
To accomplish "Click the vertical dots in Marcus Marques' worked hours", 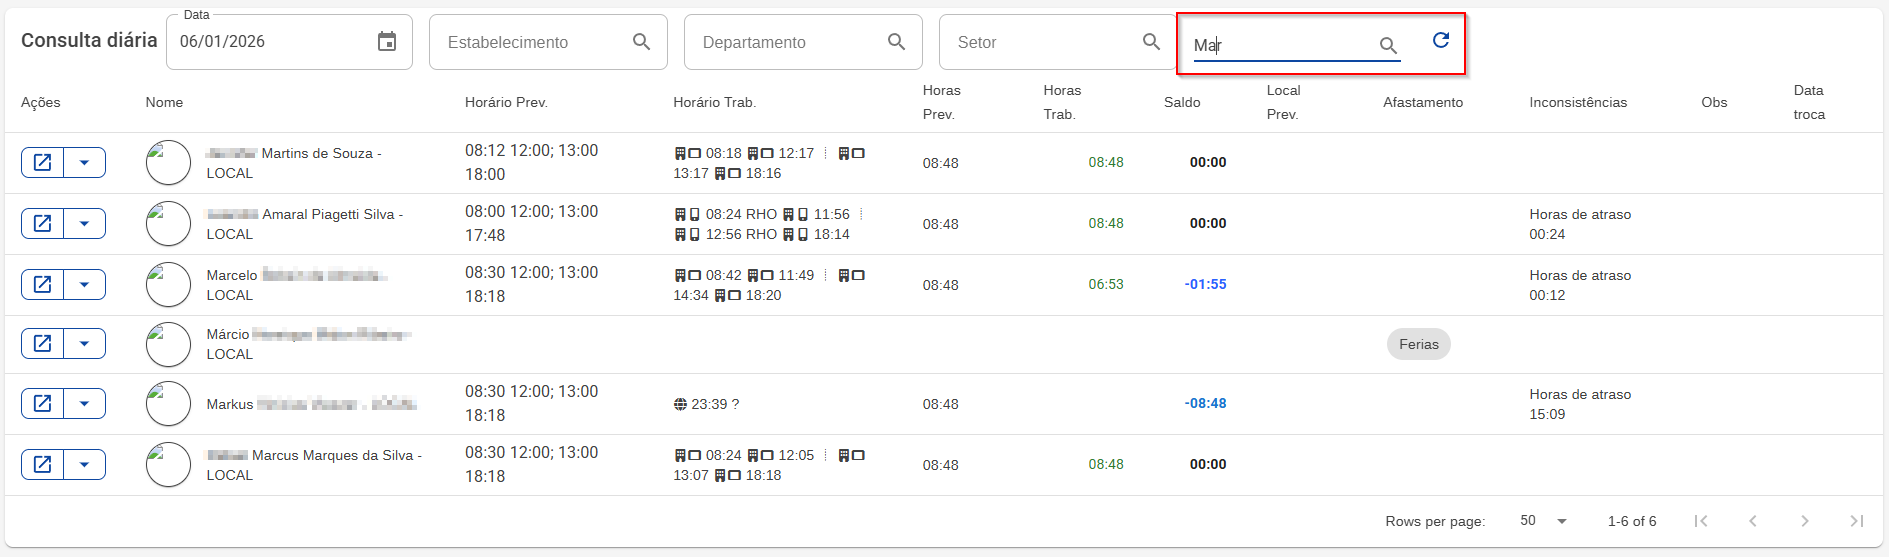I will (x=826, y=455).
